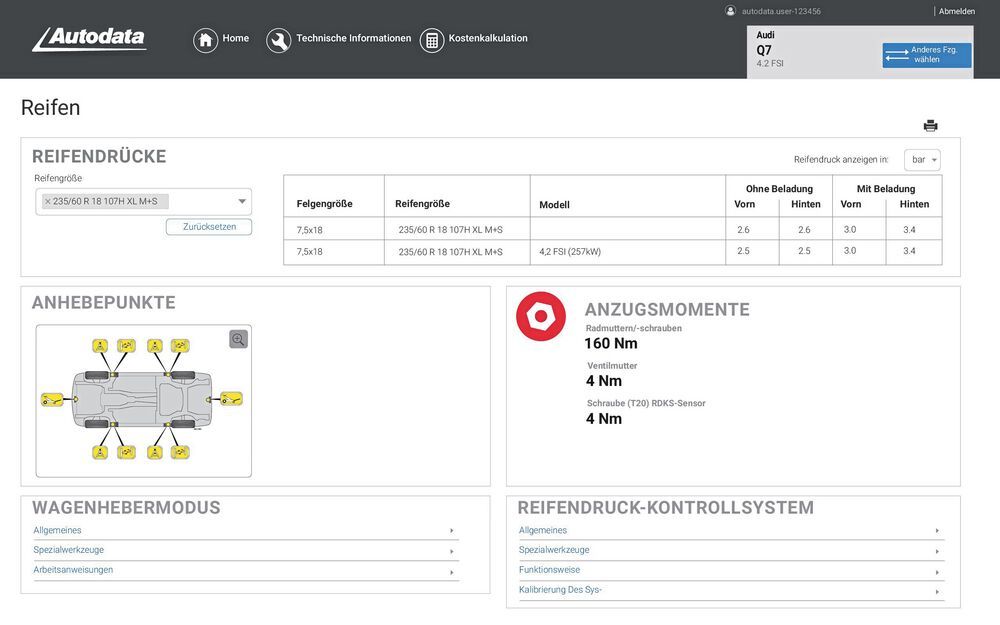
Task: Open the Technische Informationen menu item
Action: (x=353, y=39)
